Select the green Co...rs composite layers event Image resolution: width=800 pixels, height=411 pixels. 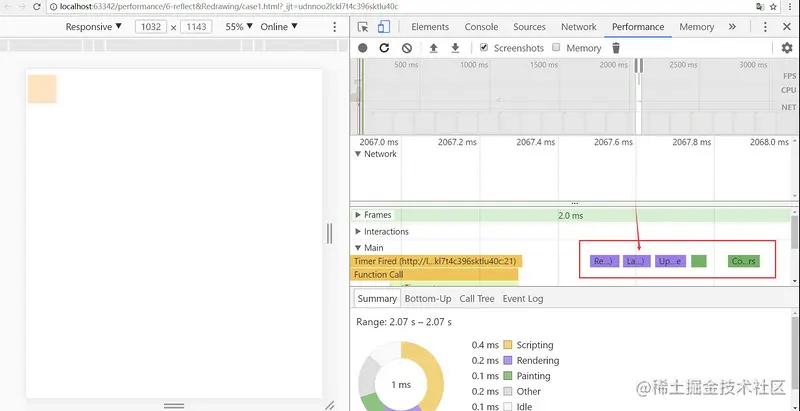click(x=743, y=261)
